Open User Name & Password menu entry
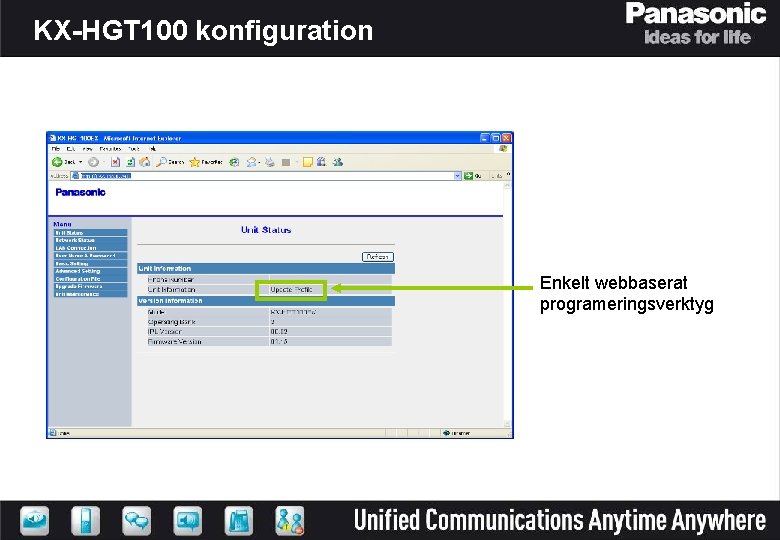This screenshot has width=780, height=540. tap(91, 256)
